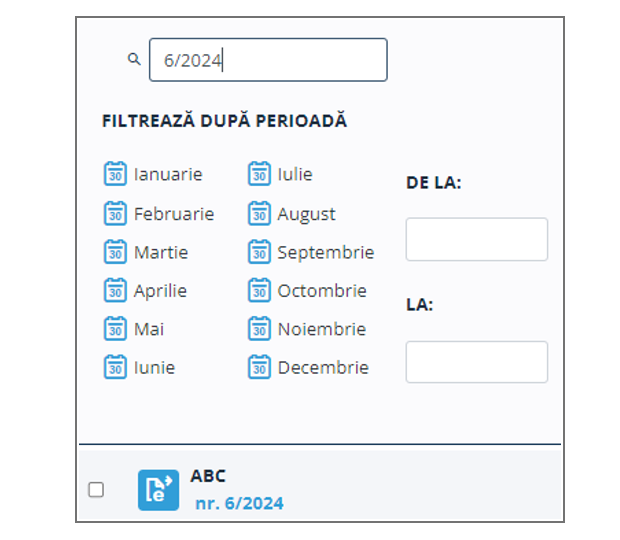Open the nr. 6/2024 document link

click(x=239, y=503)
